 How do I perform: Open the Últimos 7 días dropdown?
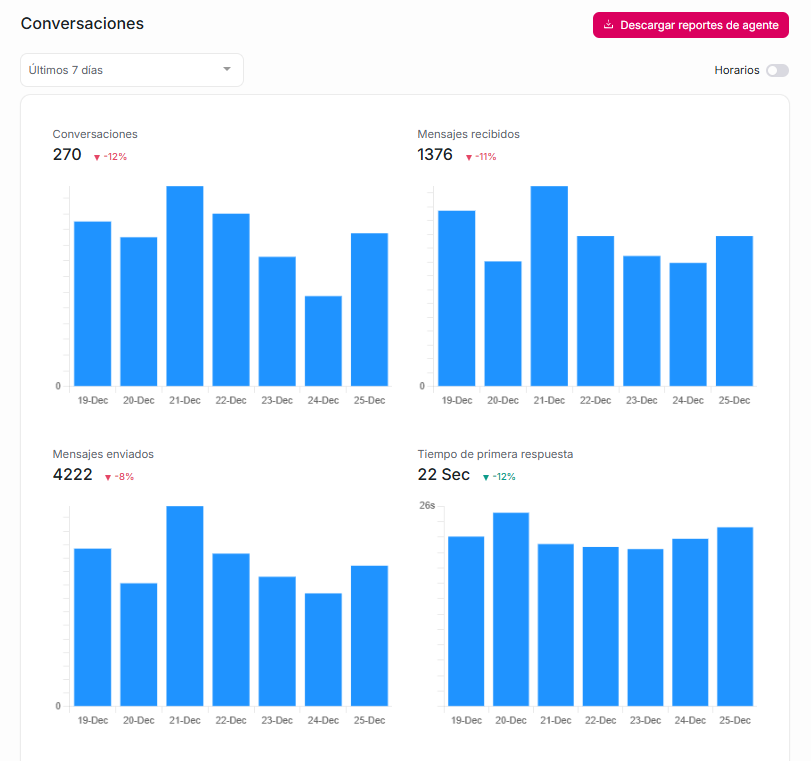point(131,70)
